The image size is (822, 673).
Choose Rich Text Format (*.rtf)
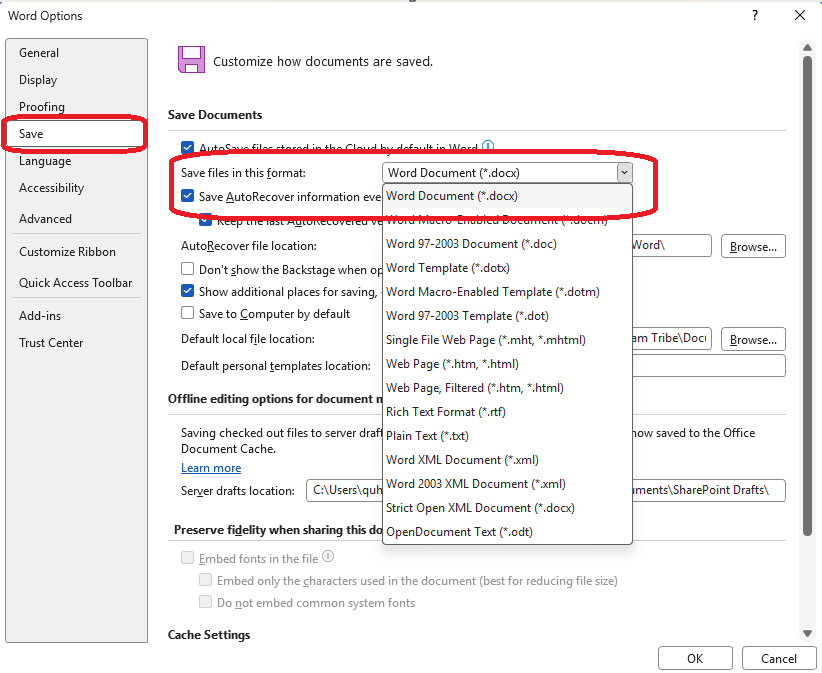pyautogui.click(x=507, y=412)
